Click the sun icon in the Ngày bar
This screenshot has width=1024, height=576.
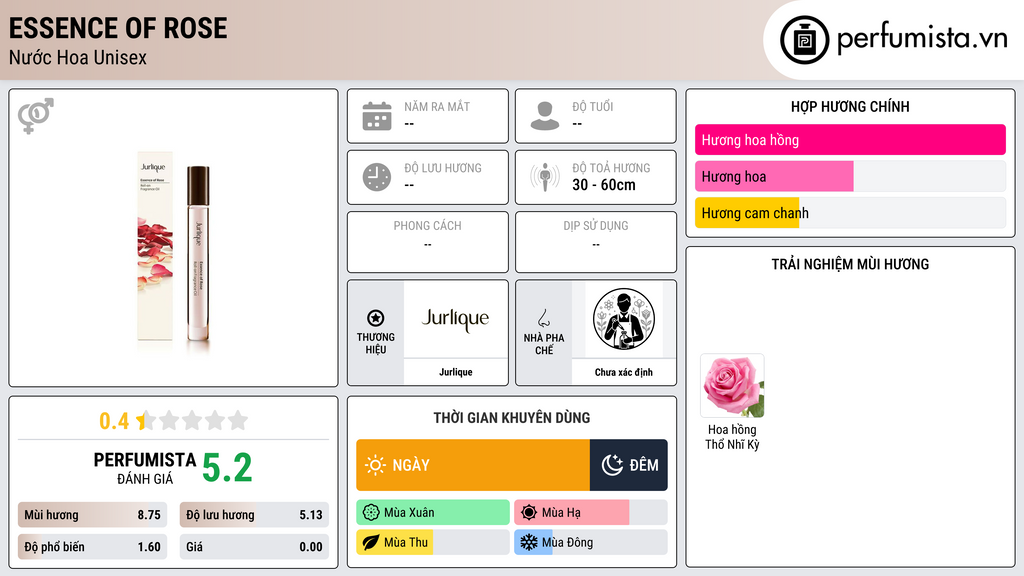click(x=376, y=465)
